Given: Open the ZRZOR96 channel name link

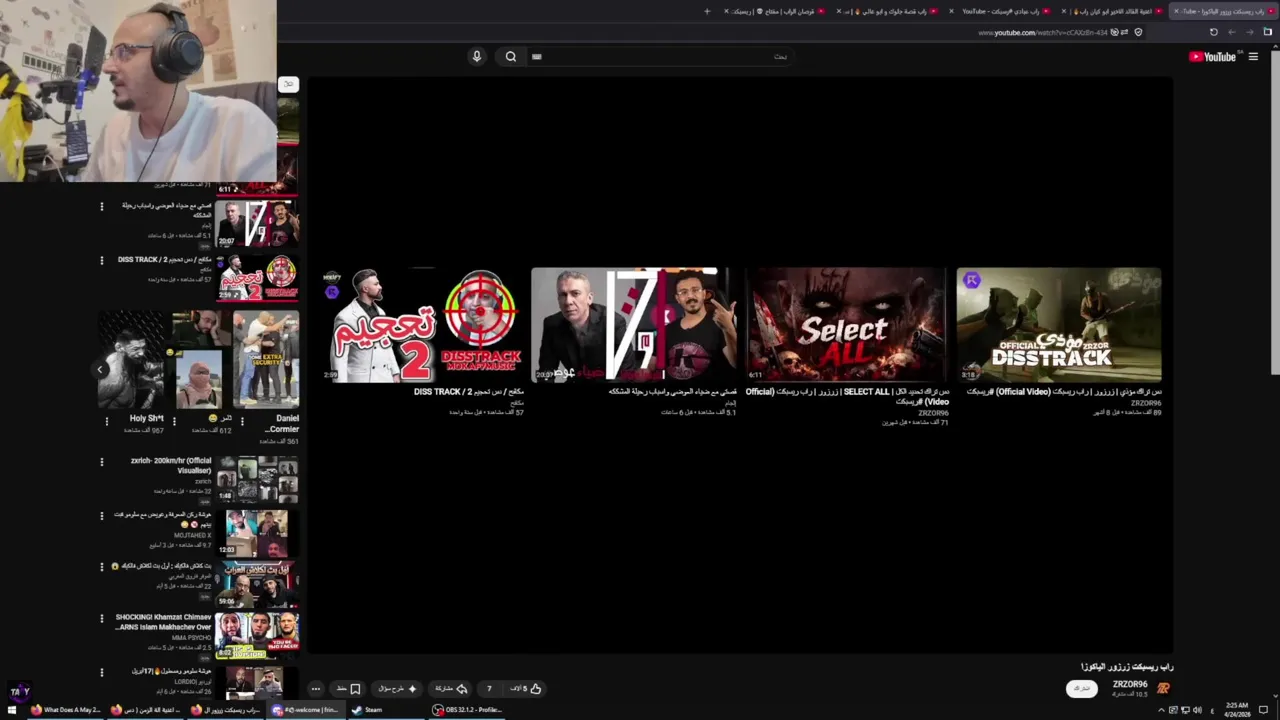Looking at the screenshot, I should point(1130,685).
